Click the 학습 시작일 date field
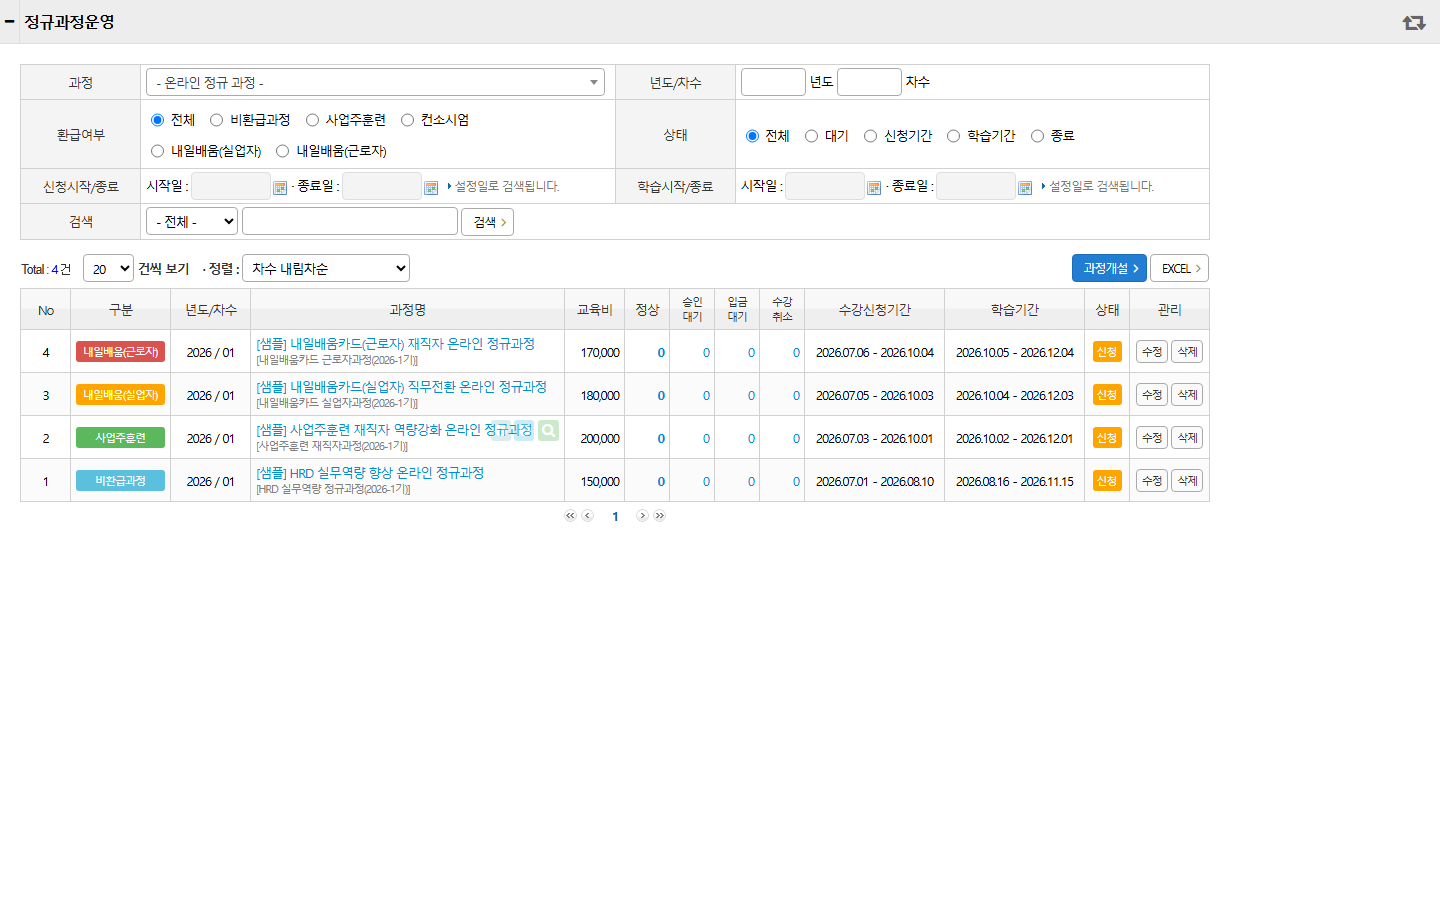The height and width of the screenshot is (900, 1440). tap(825, 186)
